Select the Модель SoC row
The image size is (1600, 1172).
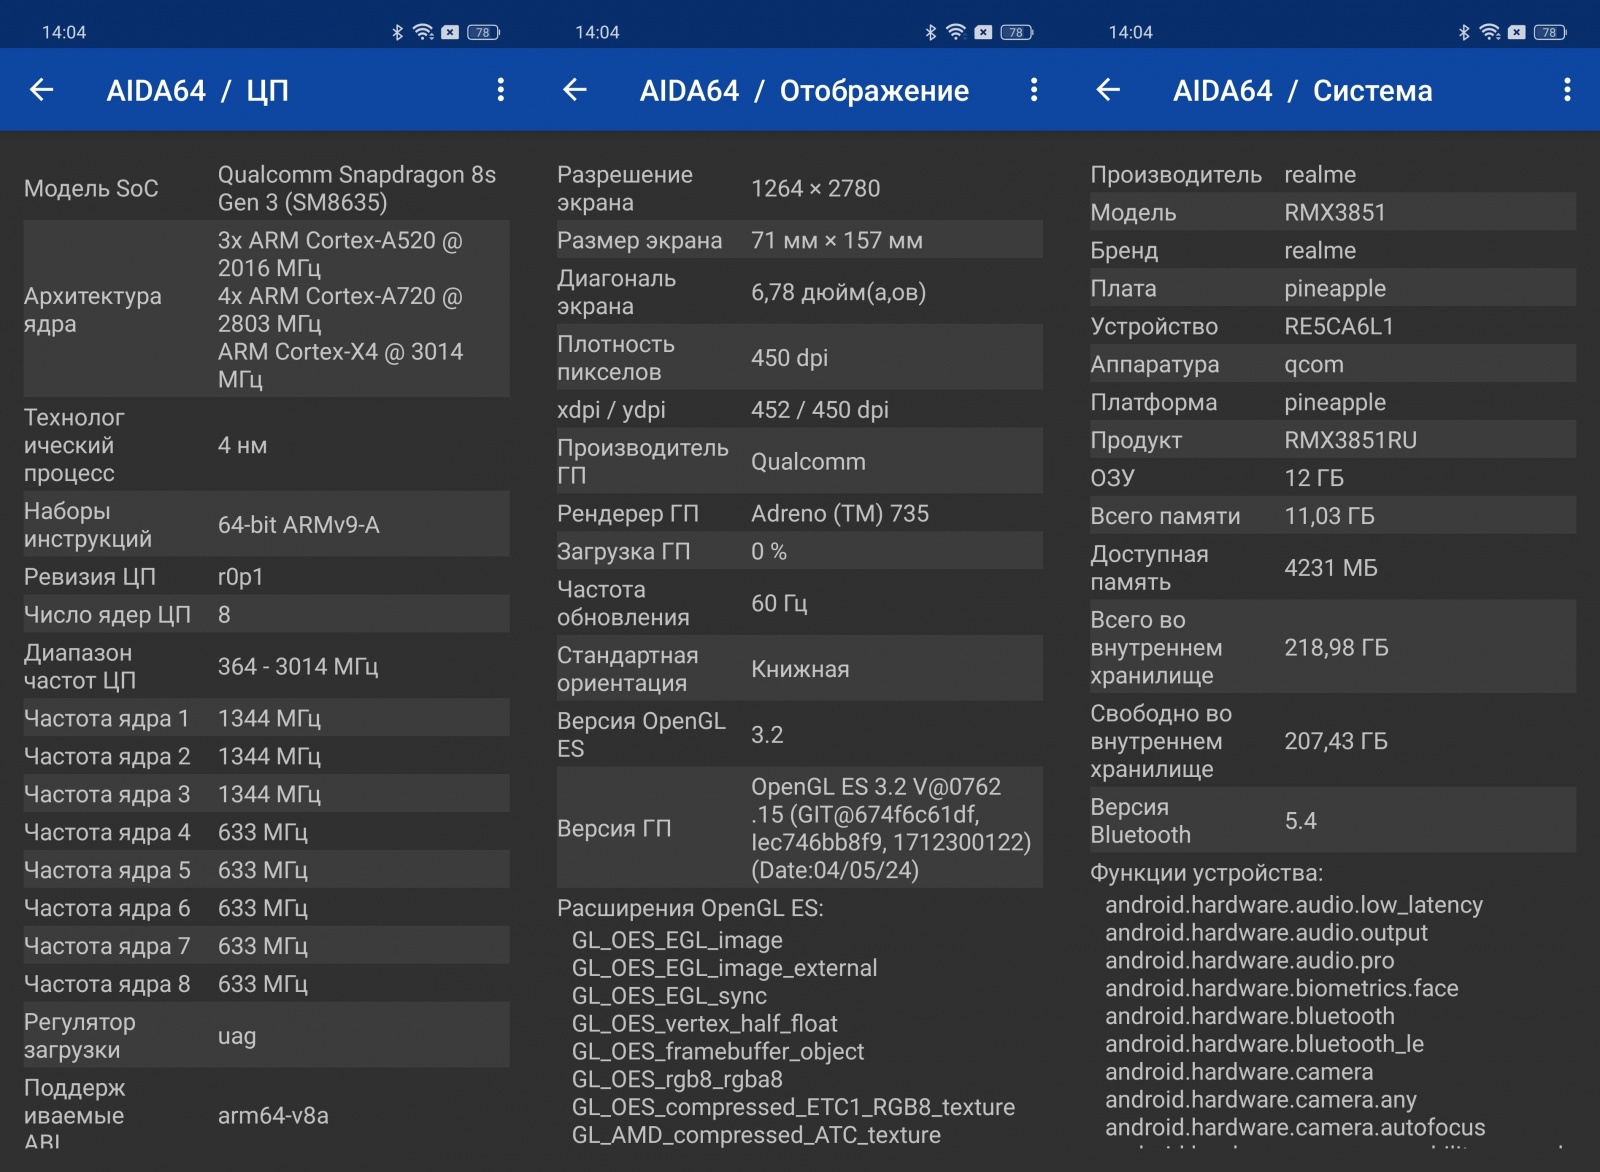coord(266,188)
